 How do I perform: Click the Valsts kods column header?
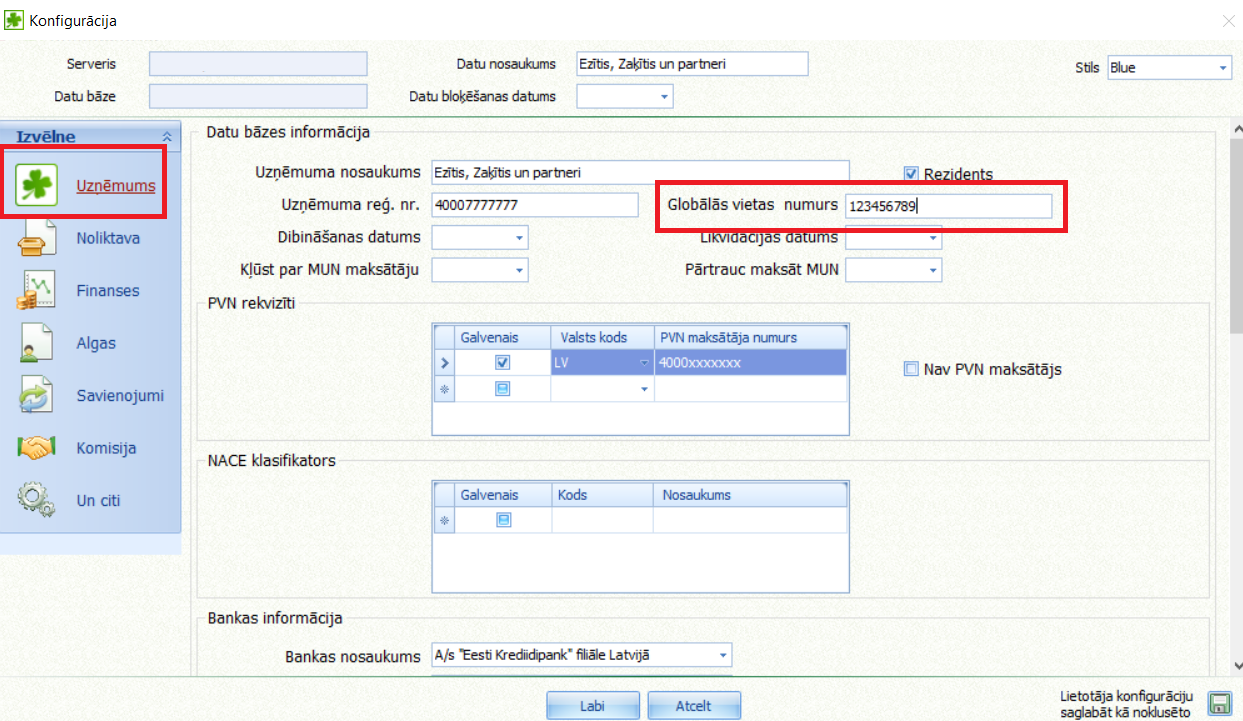pyautogui.click(x=603, y=337)
